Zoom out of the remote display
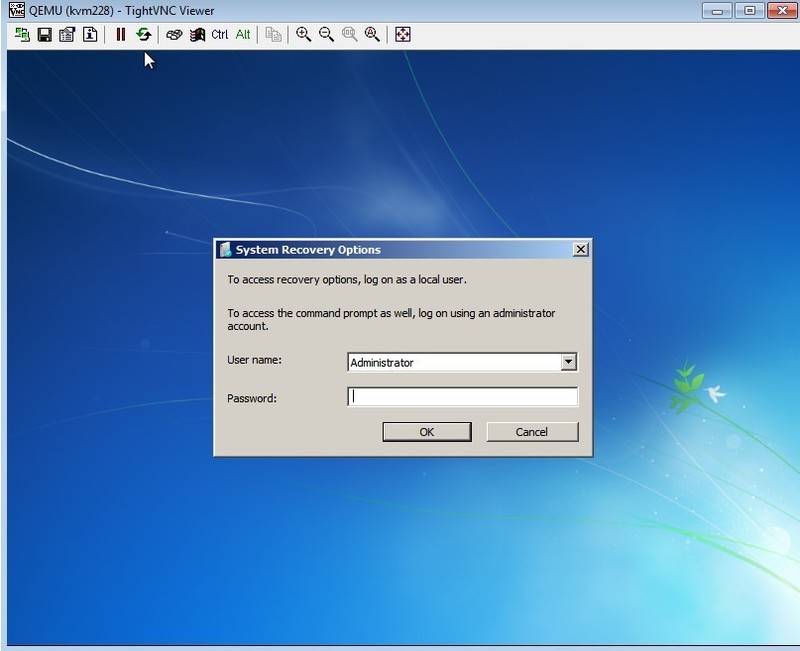 327,35
